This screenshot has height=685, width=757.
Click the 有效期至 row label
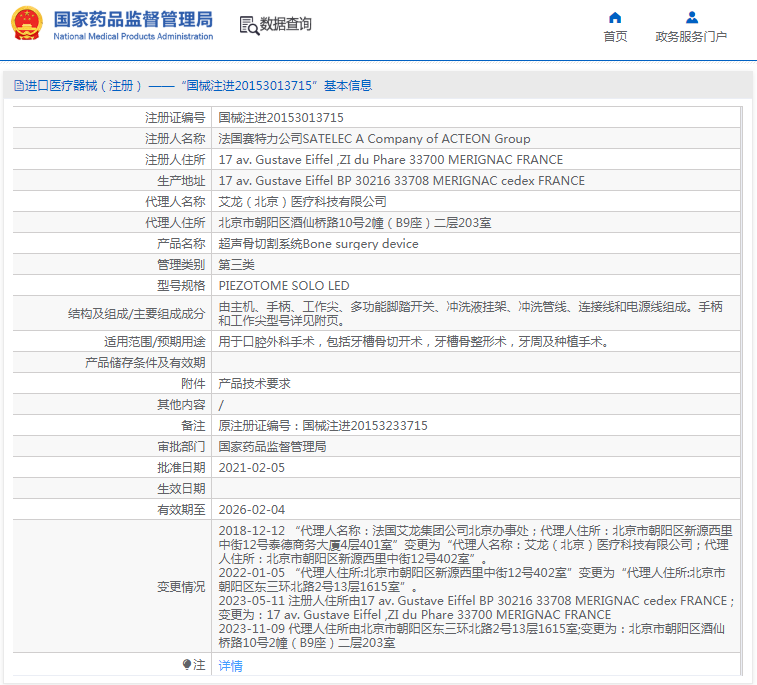(x=181, y=510)
